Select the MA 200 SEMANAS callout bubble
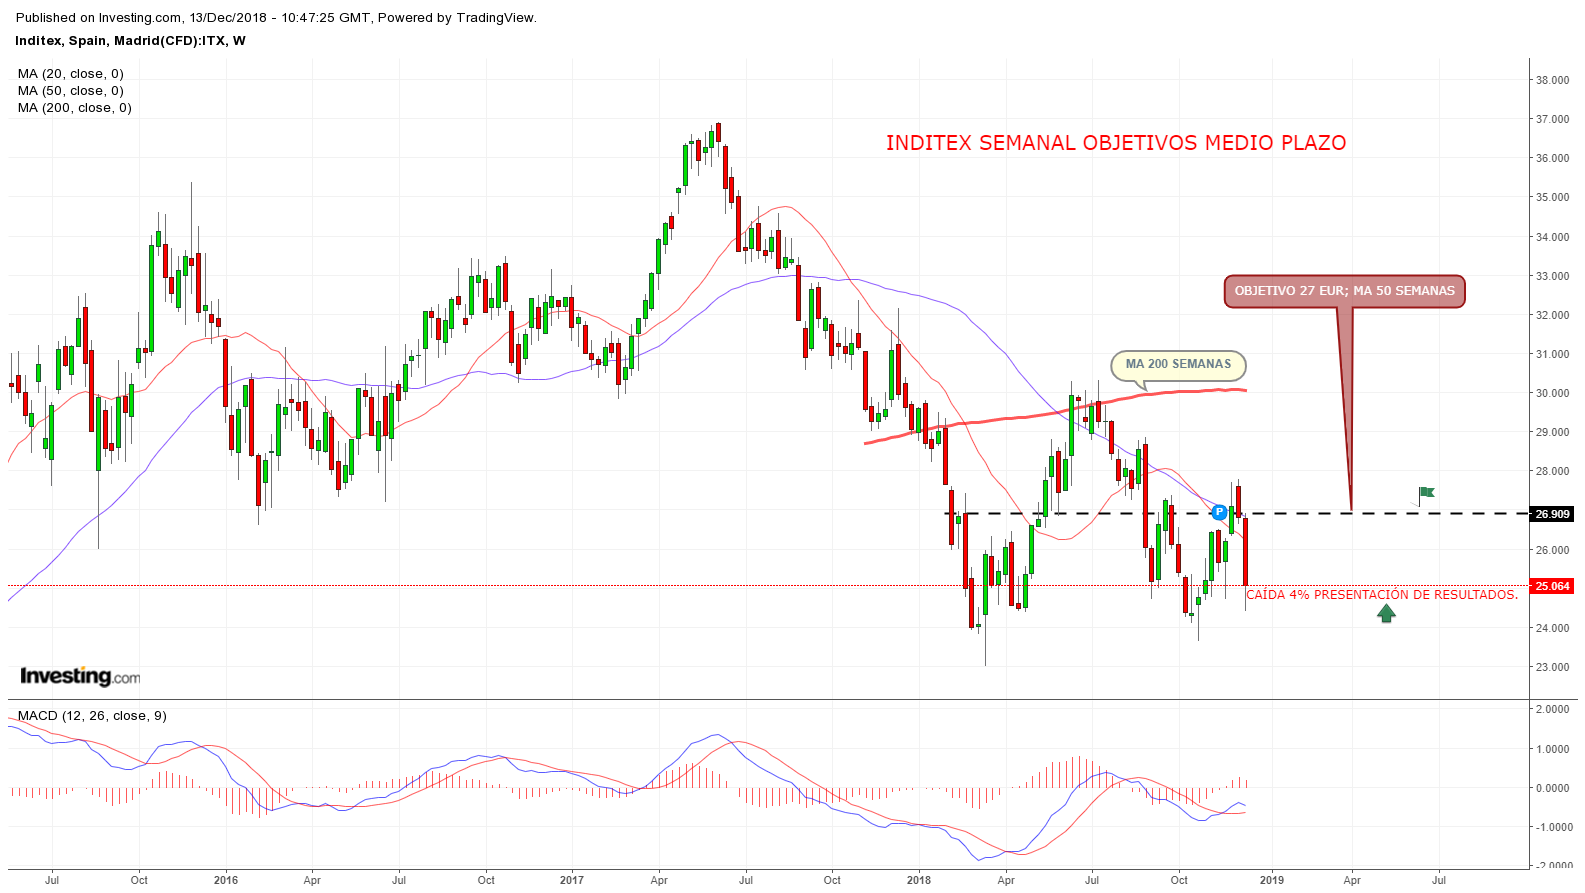This screenshot has height=893, width=1585. tap(1178, 365)
